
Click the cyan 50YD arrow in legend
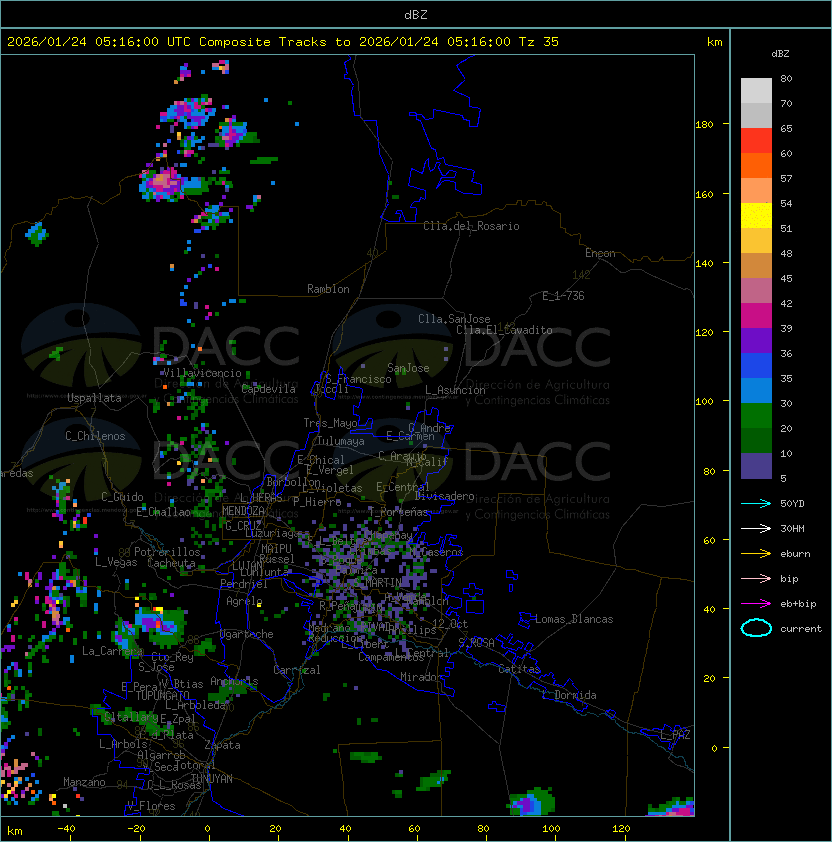coord(756,503)
